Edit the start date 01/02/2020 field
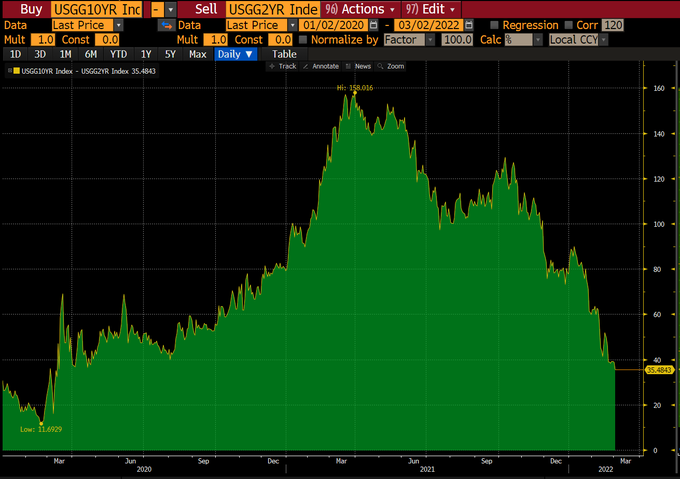Viewport: 680px width, 479px height. point(333,25)
